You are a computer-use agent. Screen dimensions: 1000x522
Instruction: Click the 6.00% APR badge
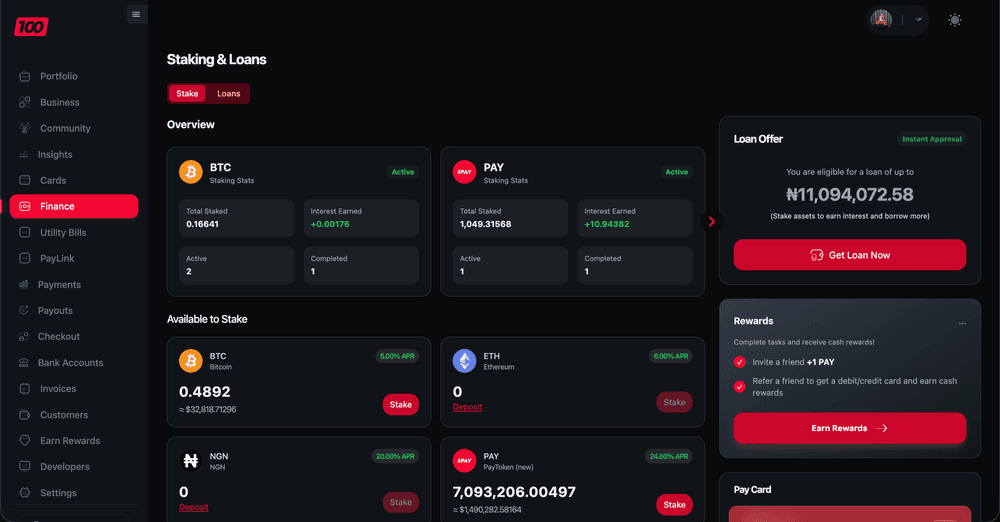670,356
